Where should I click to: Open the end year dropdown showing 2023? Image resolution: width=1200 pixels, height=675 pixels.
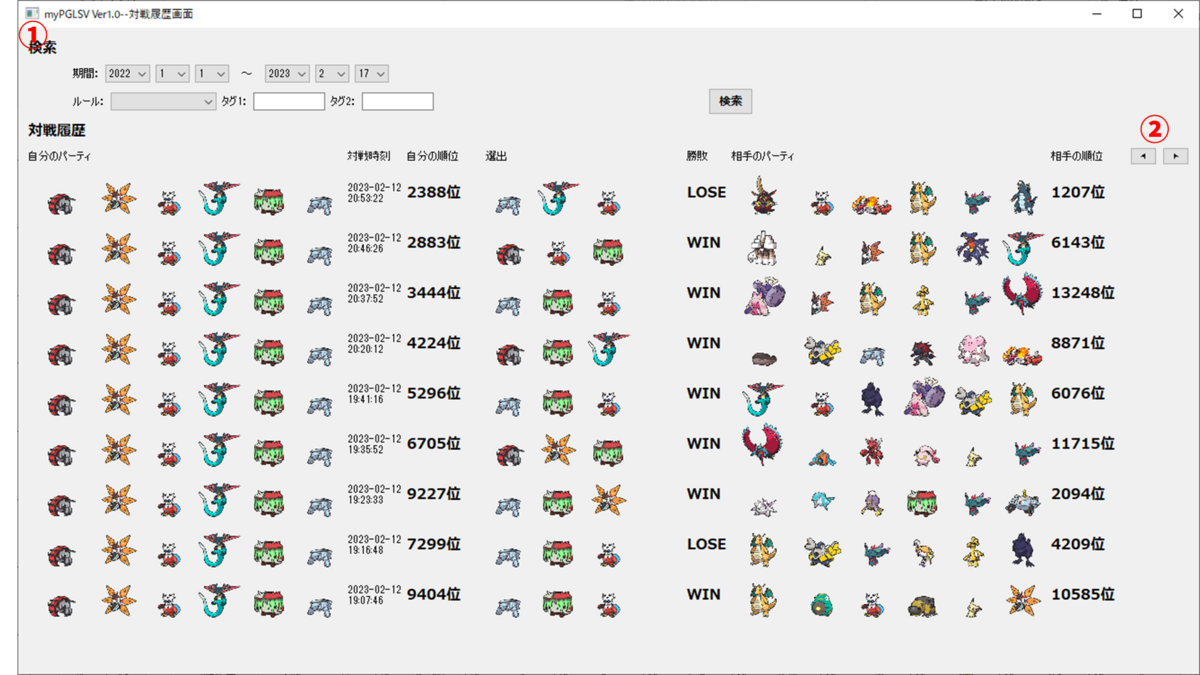(x=287, y=74)
